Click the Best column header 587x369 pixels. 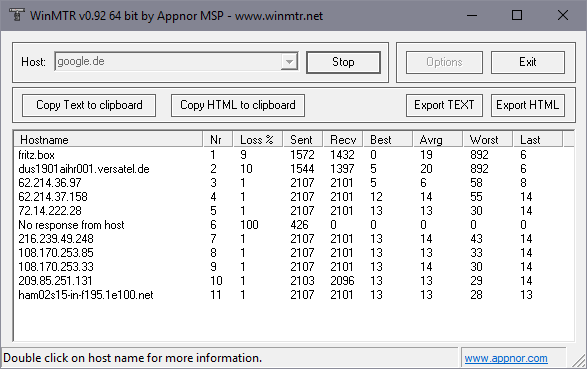point(388,140)
